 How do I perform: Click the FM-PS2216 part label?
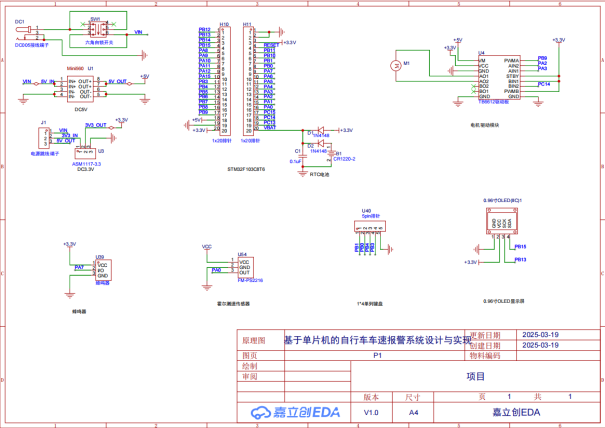click(250, 280)
